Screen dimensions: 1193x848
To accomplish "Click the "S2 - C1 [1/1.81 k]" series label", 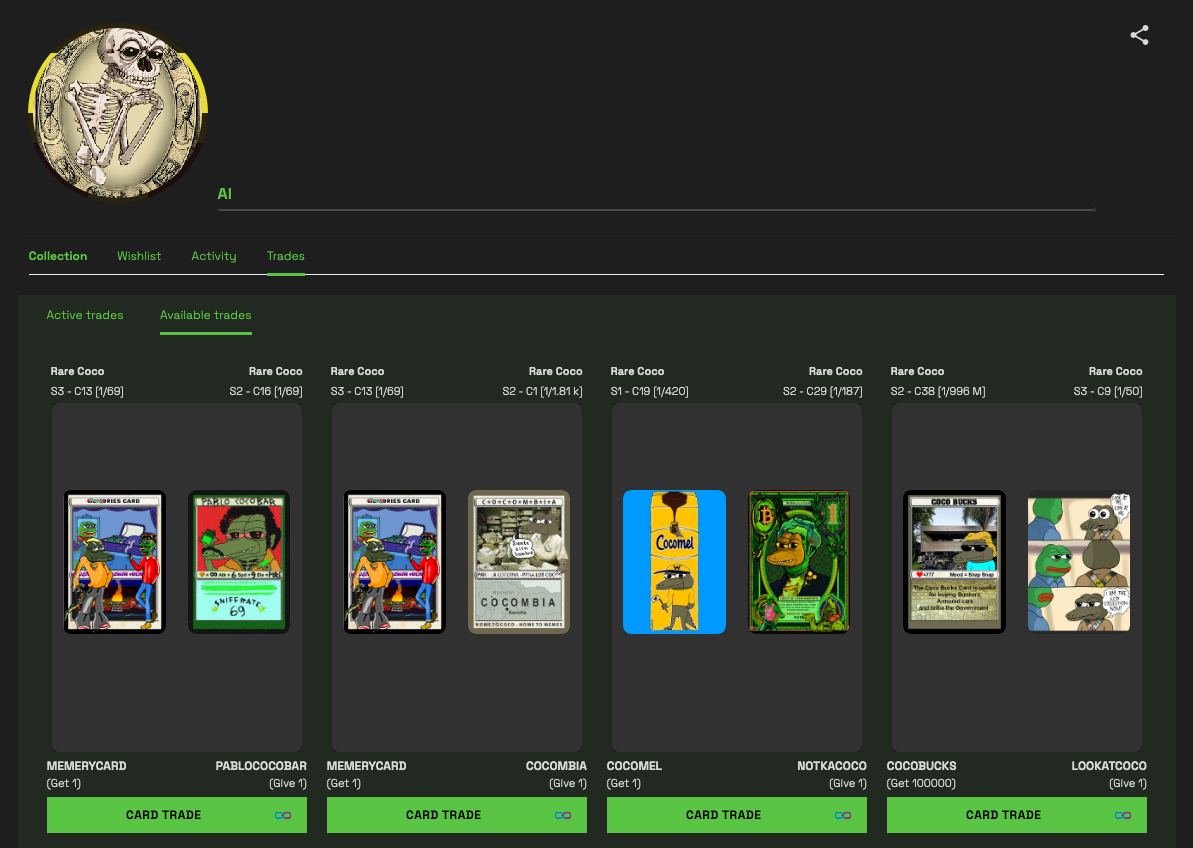I will click(x=542, y=391).
